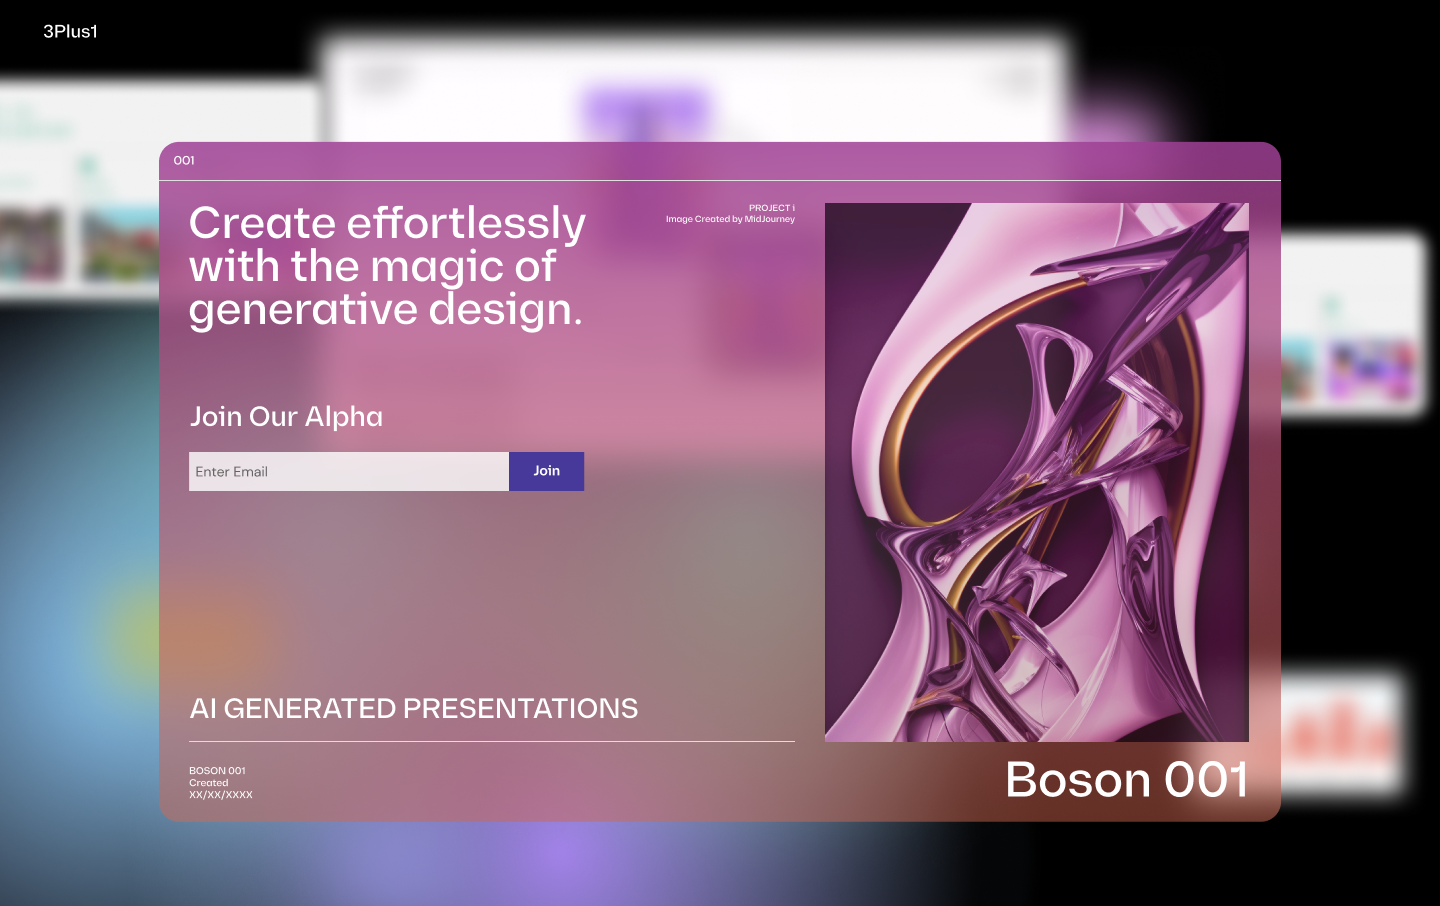The width and height of the screenshot is (1440, 906).
Task: Select the purple abstract artwork image
Action: [1037, 472]
